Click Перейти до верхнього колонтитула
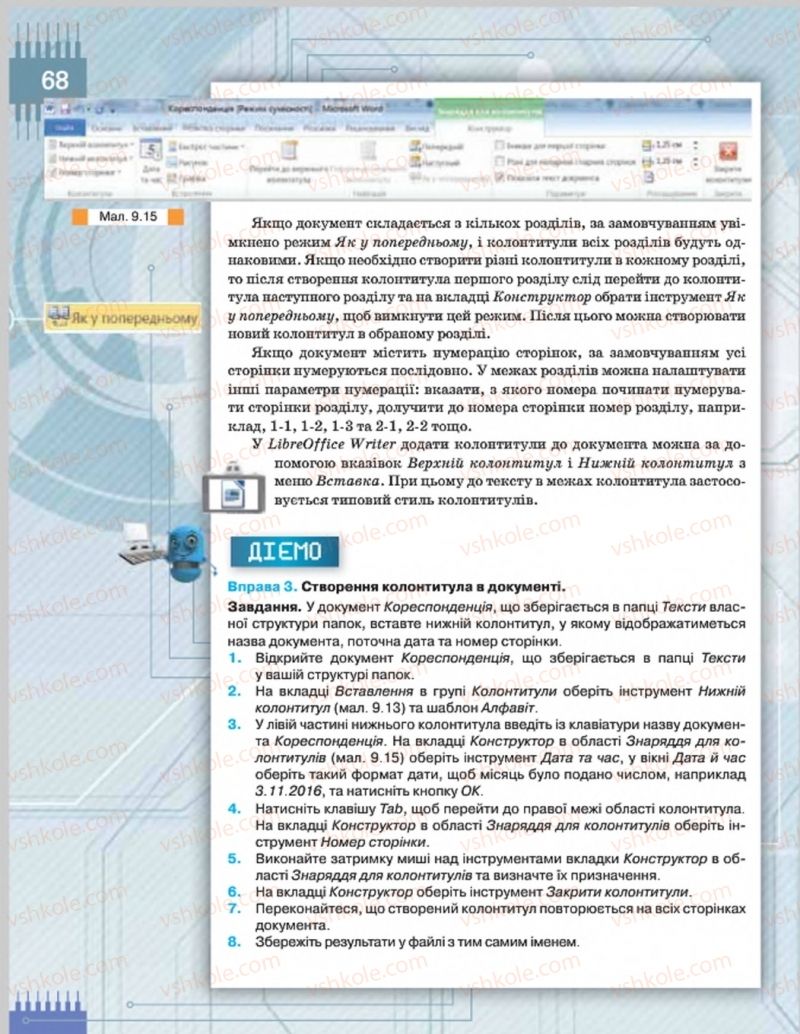800x1034 pixels. (288, 162)
